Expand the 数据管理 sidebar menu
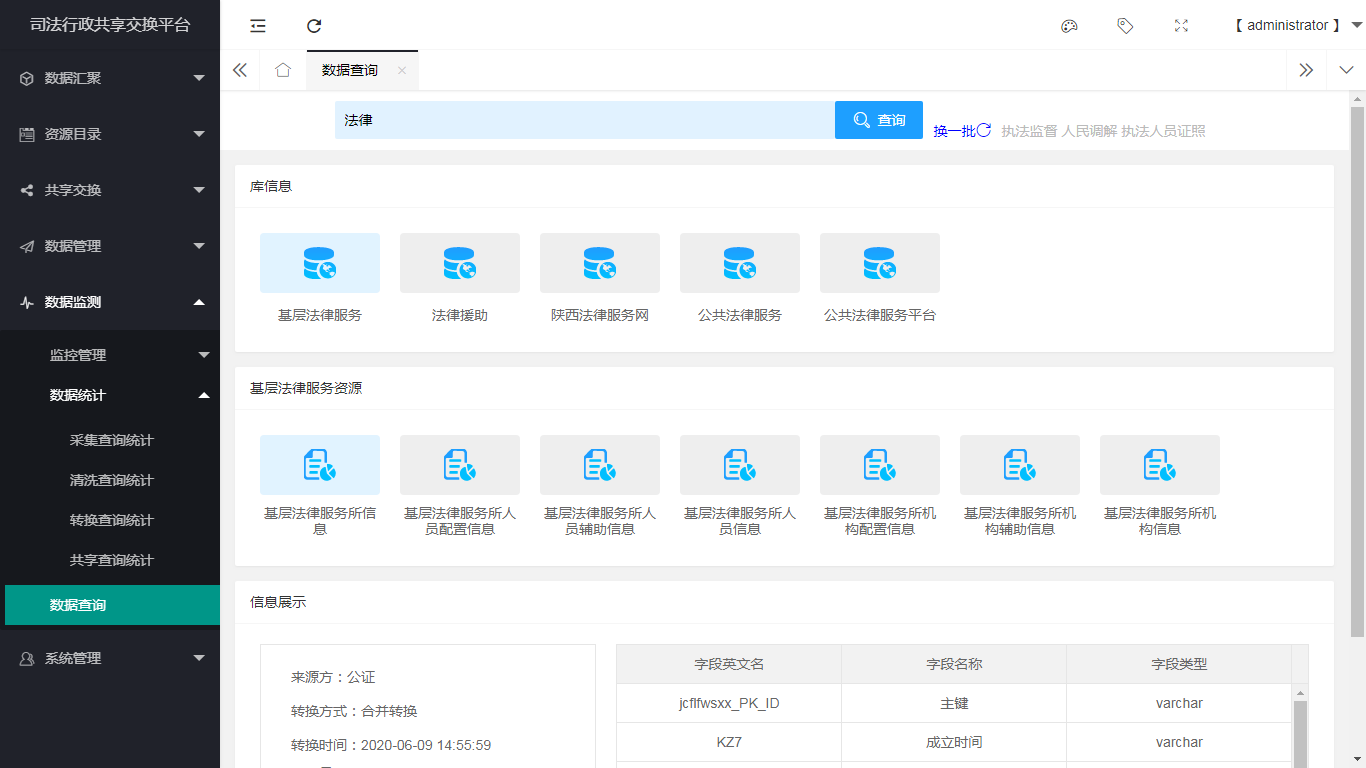This screenshot has height=768, width=1366. (110, 246)
